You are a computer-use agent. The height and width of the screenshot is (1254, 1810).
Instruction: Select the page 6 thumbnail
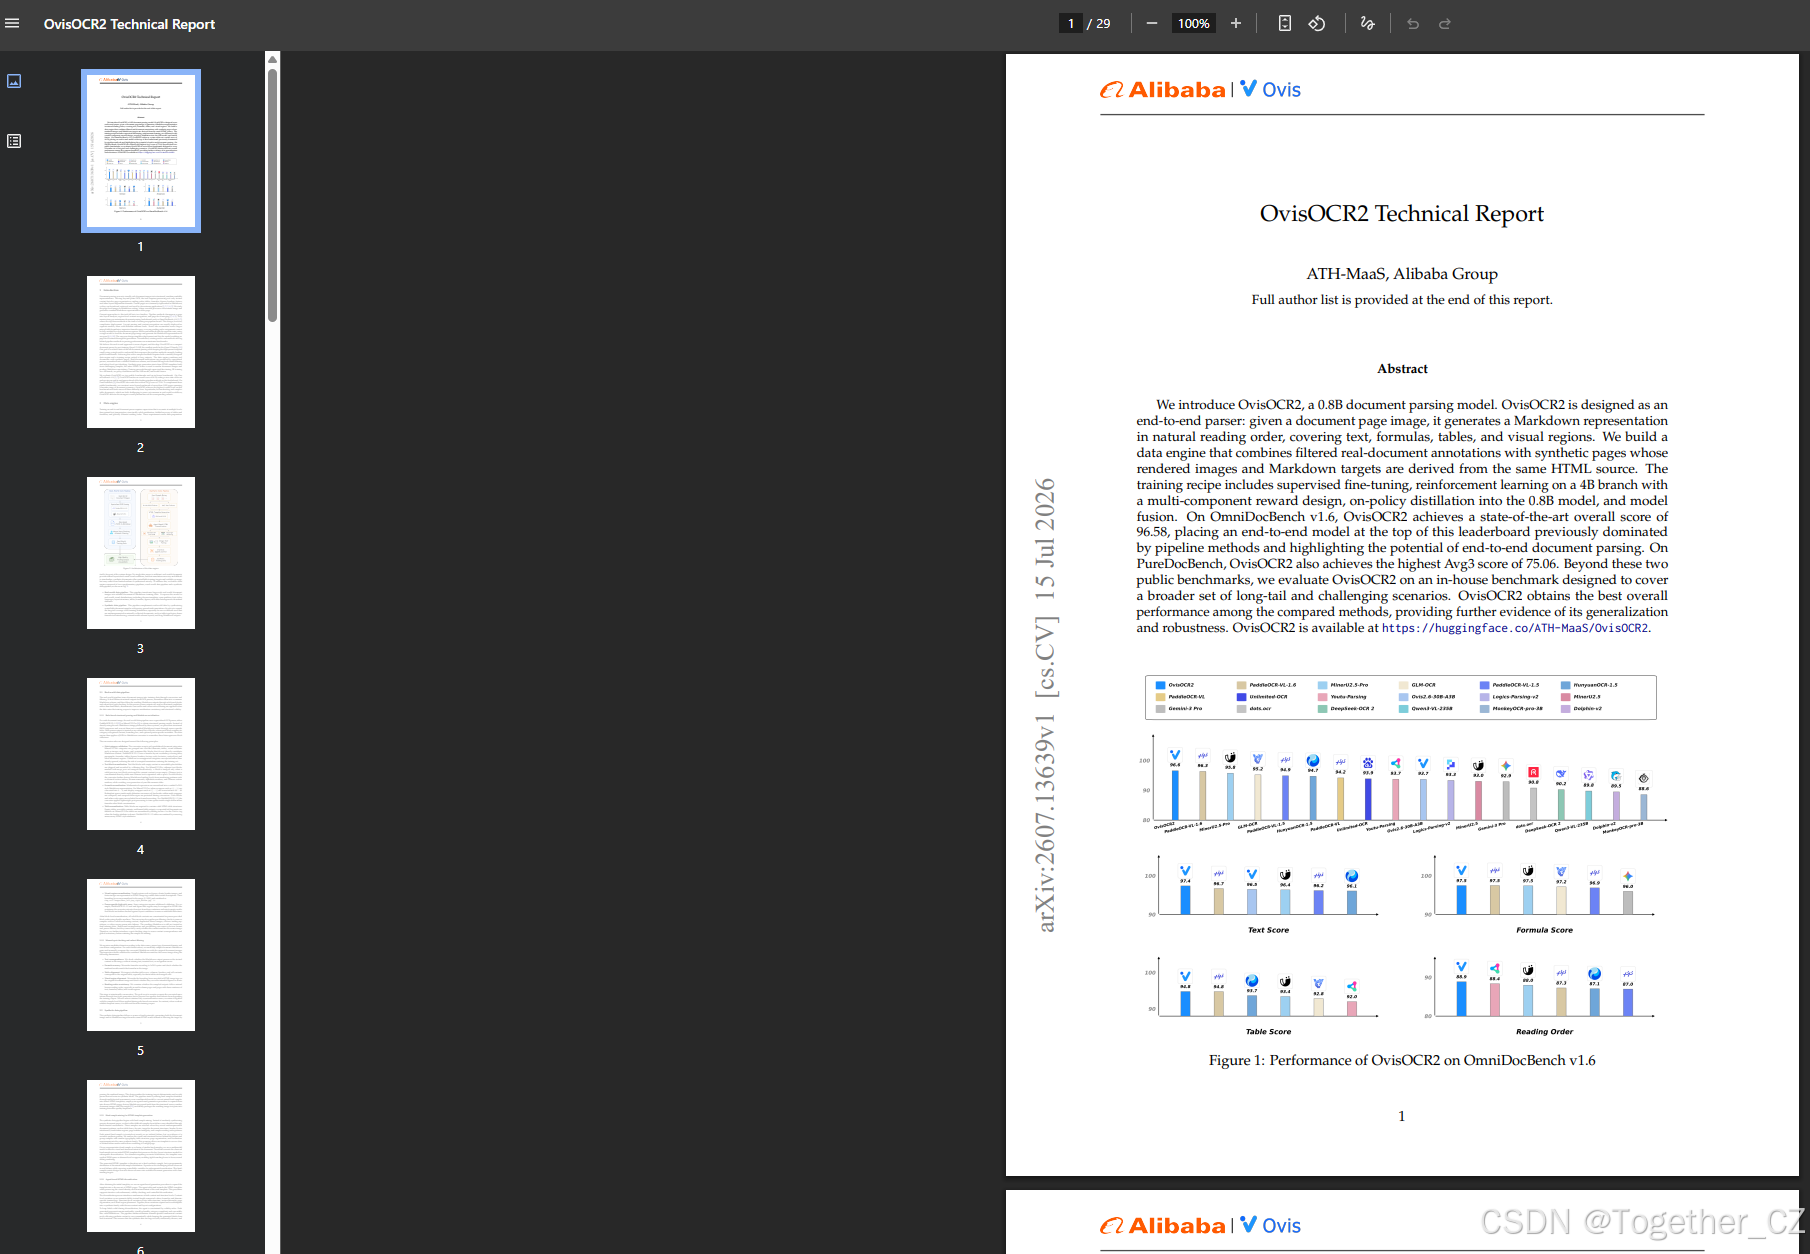point(141,1156)
